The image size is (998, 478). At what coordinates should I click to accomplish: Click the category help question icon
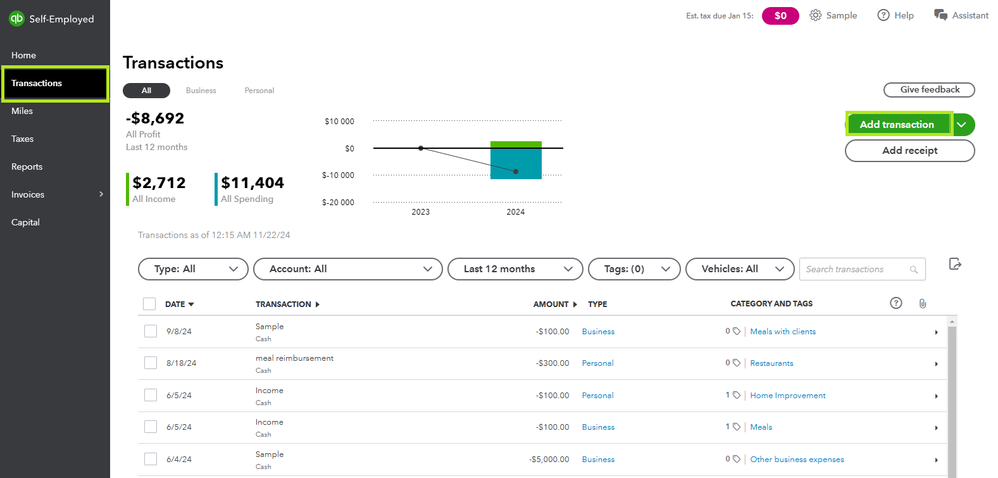[896, 303]
